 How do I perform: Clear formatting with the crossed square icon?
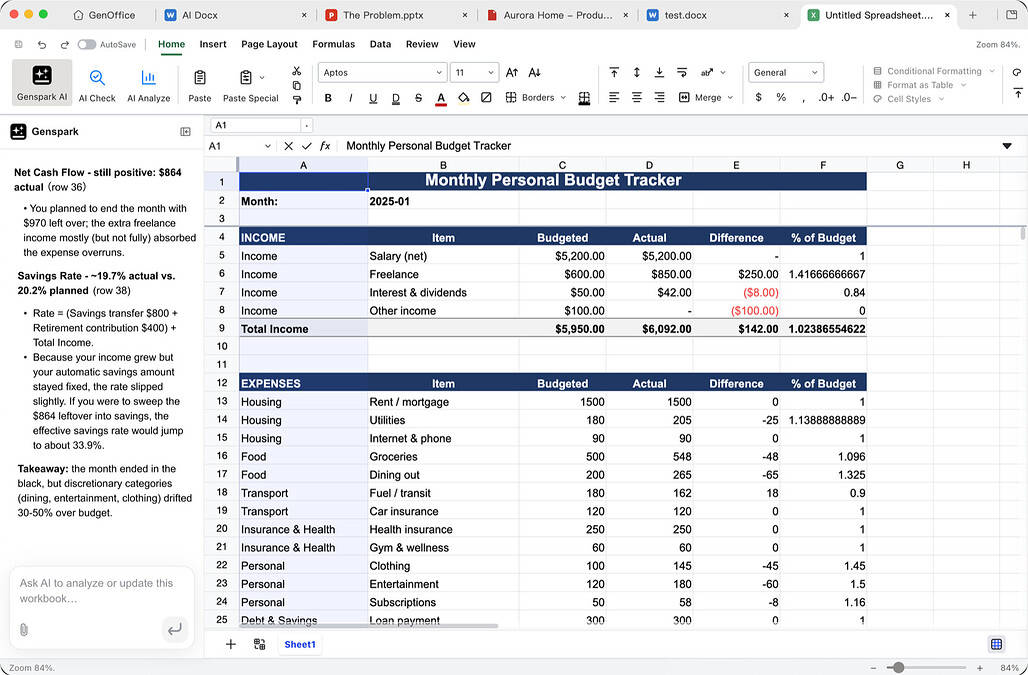click(x=486, y=98)
